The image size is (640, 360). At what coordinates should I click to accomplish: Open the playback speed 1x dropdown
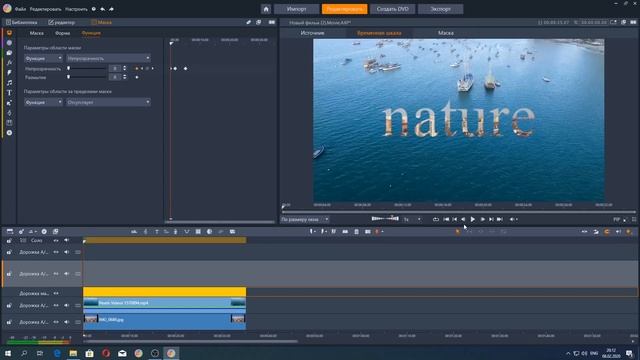pyautogui.click(x=412, y=220)
